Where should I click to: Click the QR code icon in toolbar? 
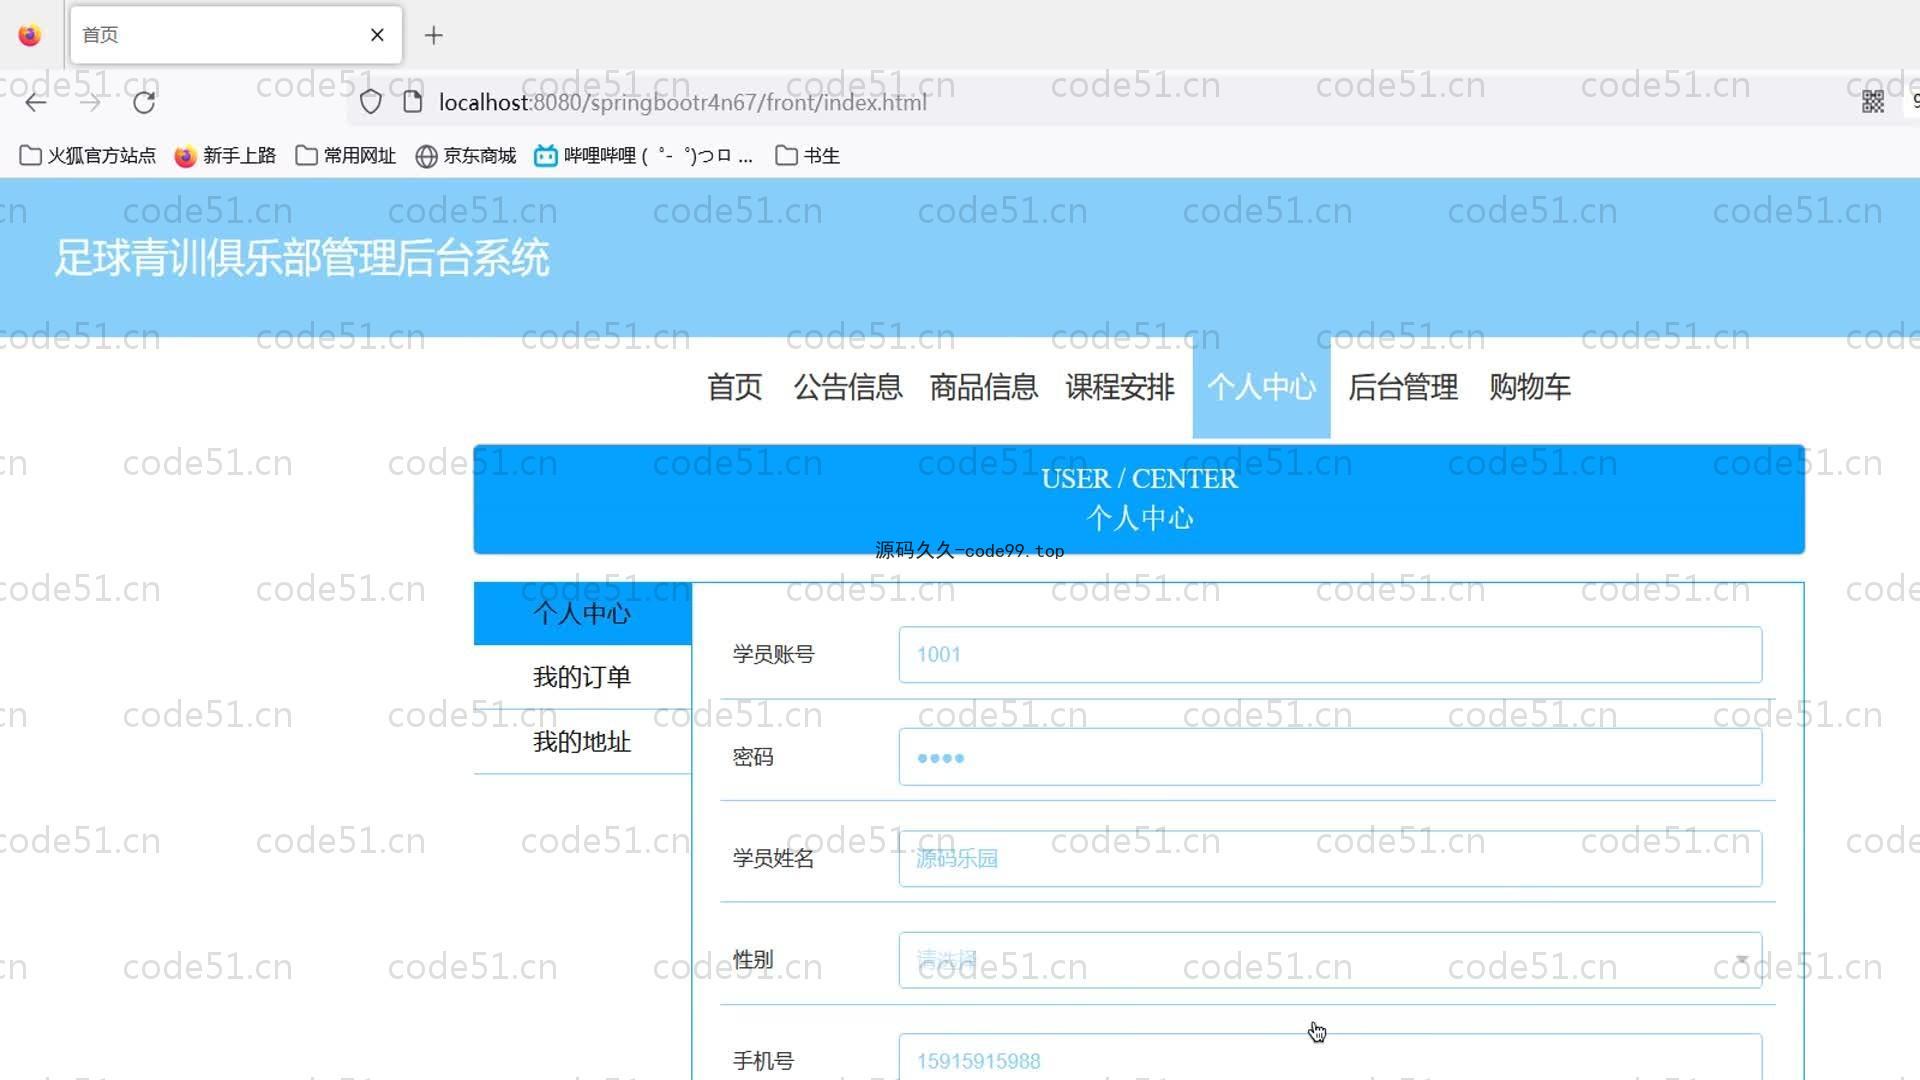pos(1872,102)
